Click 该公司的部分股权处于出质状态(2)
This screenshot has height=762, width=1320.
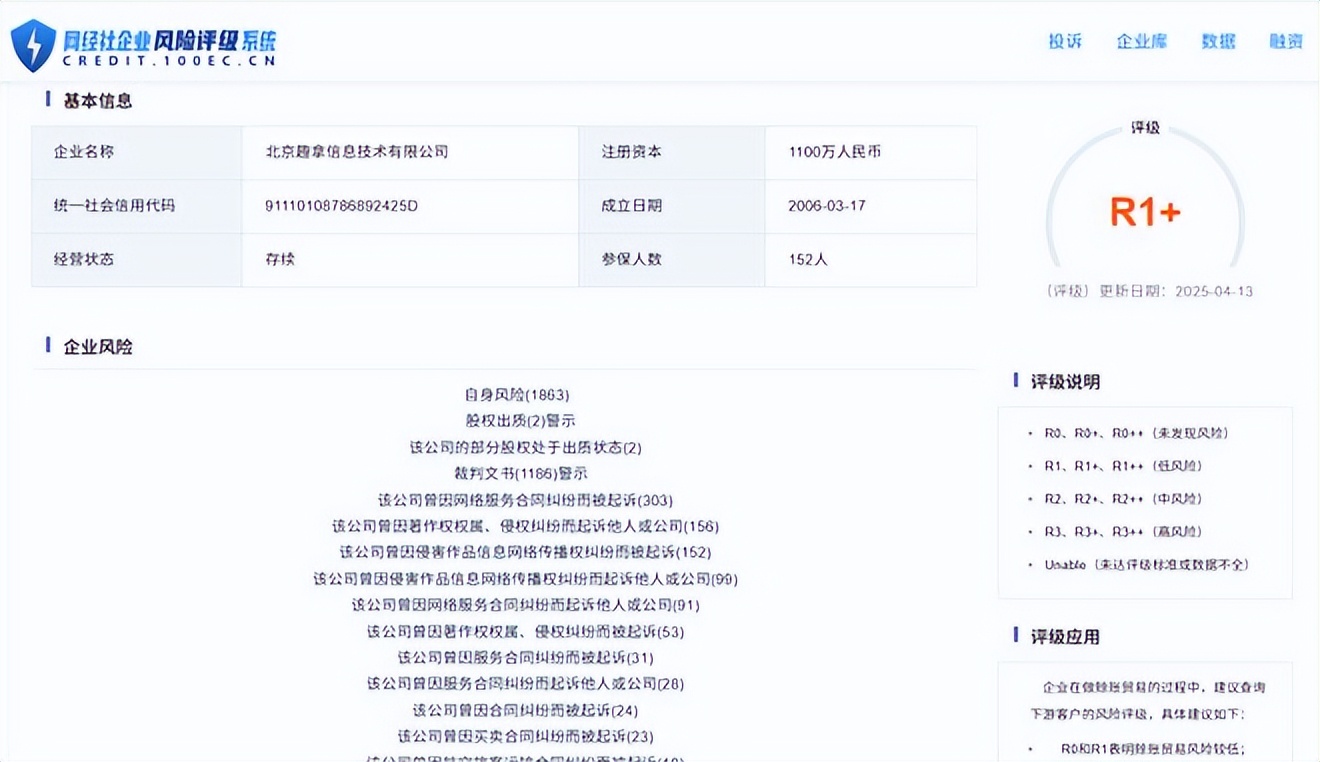[x=525, y=448]
